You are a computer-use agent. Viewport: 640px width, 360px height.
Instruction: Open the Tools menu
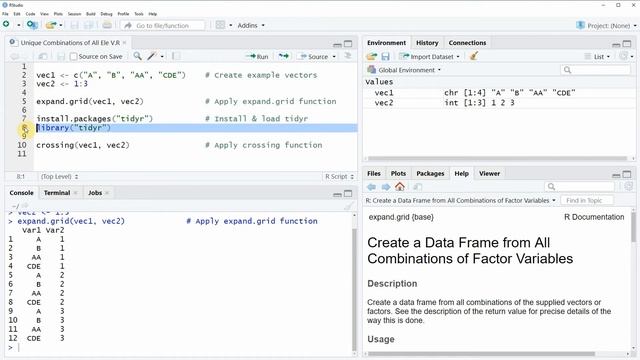click(x=139, y=14)
